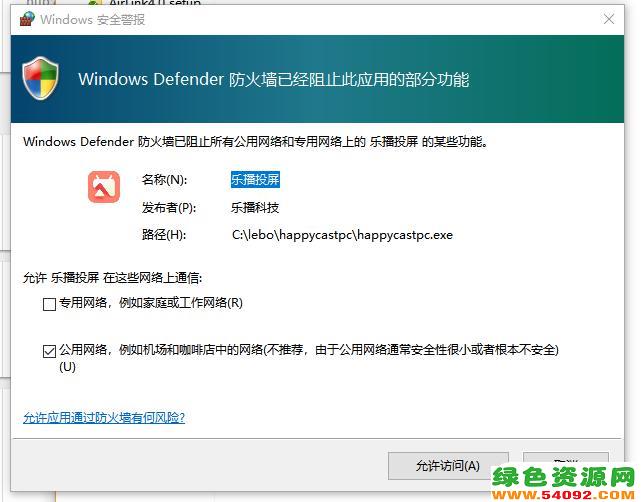Click the 发布者(P): label
The image size is (641, 502).
click(x=168, y=207)
